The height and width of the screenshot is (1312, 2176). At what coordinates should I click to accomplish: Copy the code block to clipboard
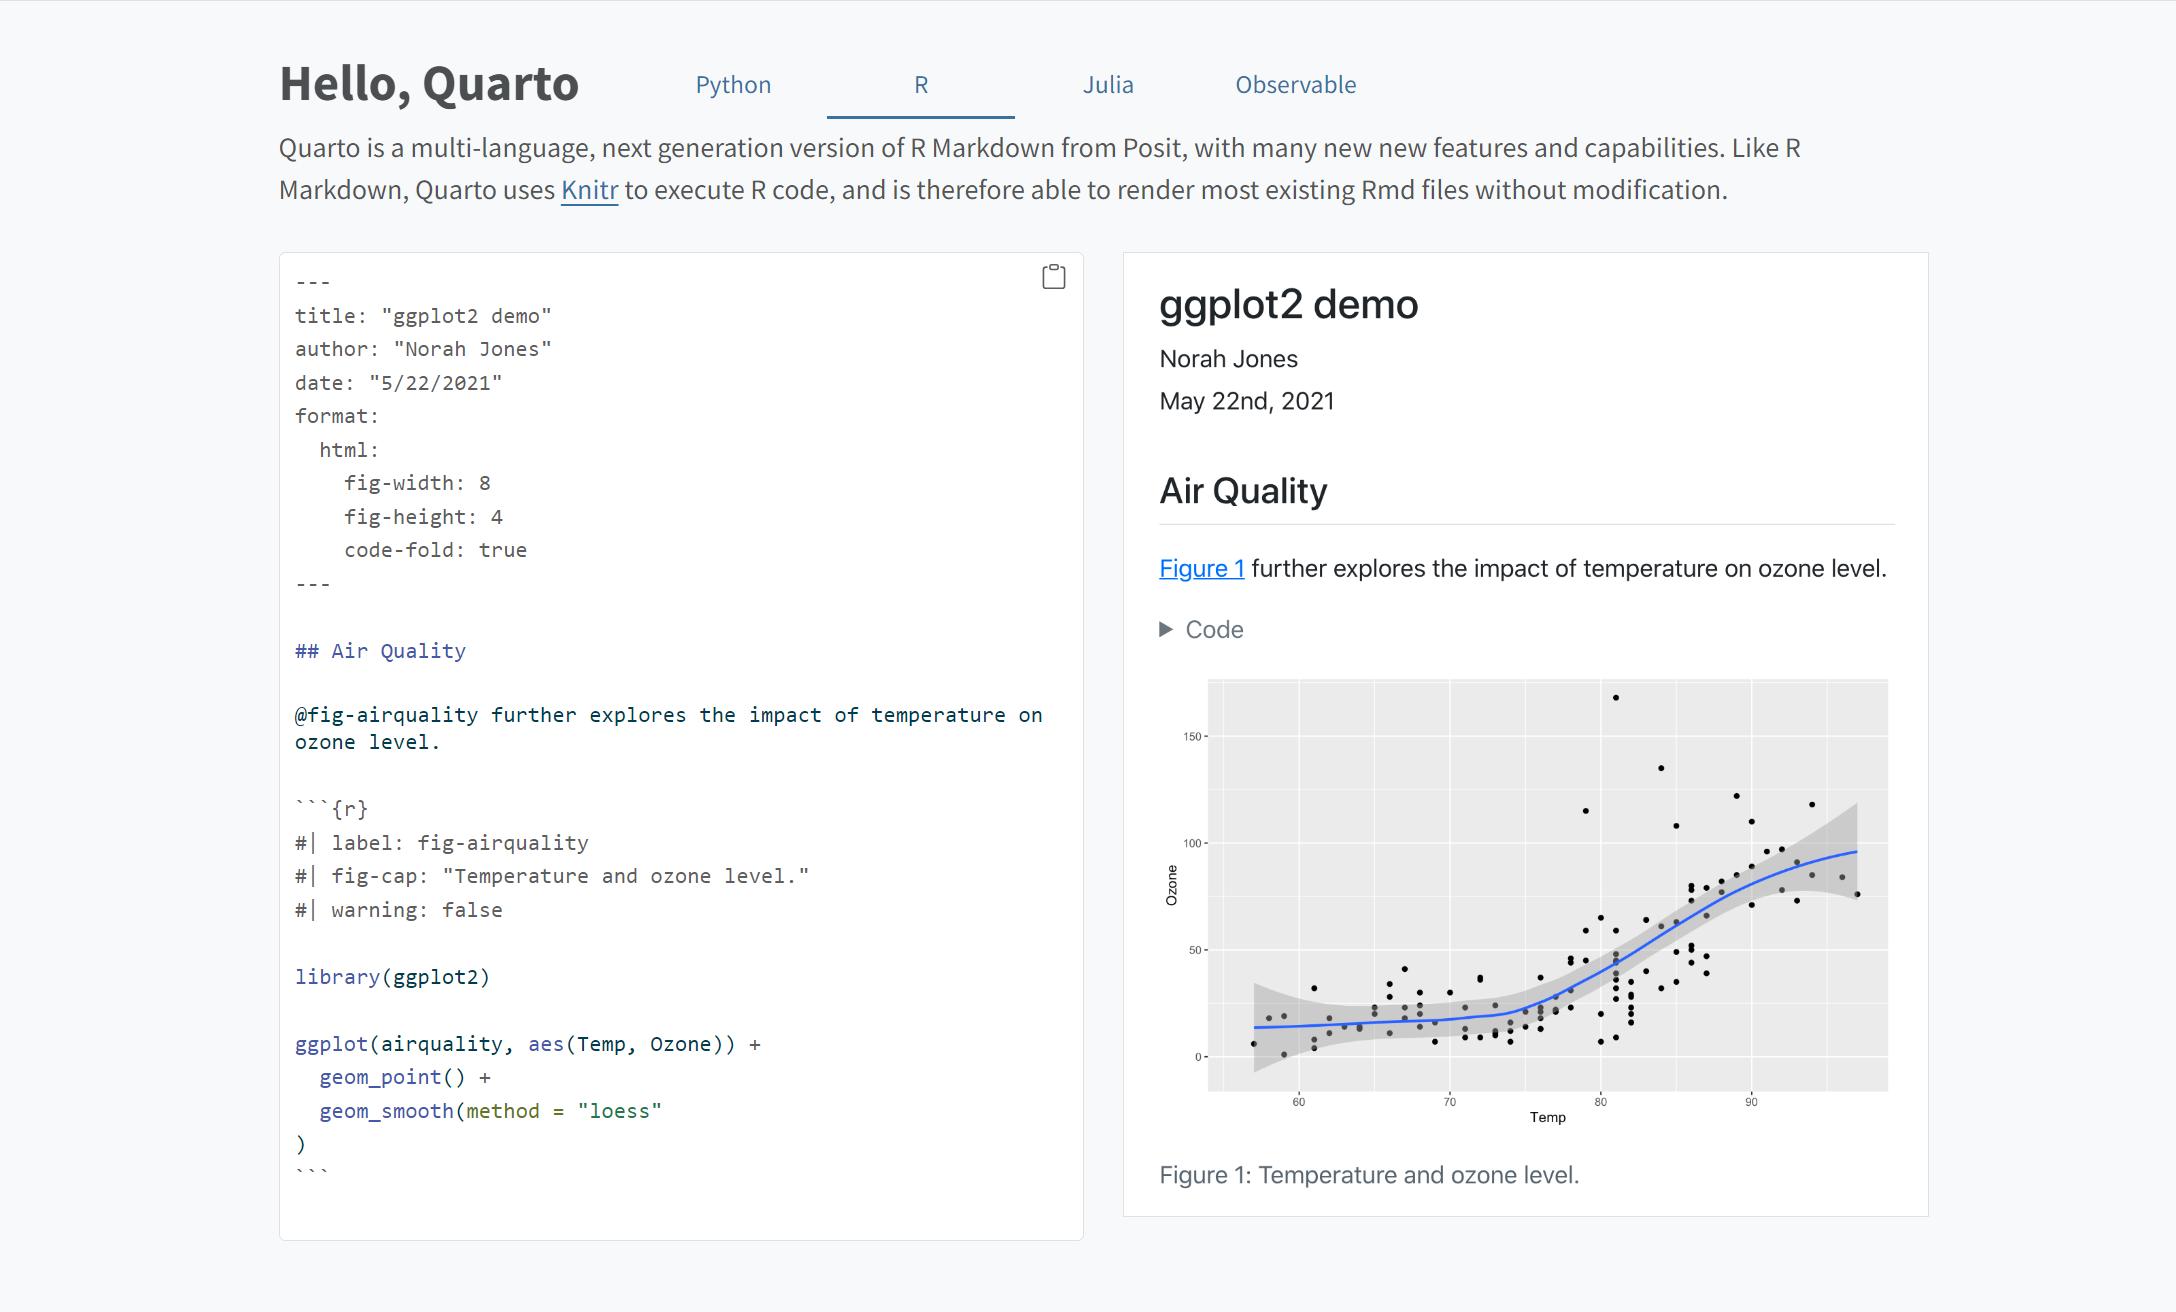tap(1052, 276)
